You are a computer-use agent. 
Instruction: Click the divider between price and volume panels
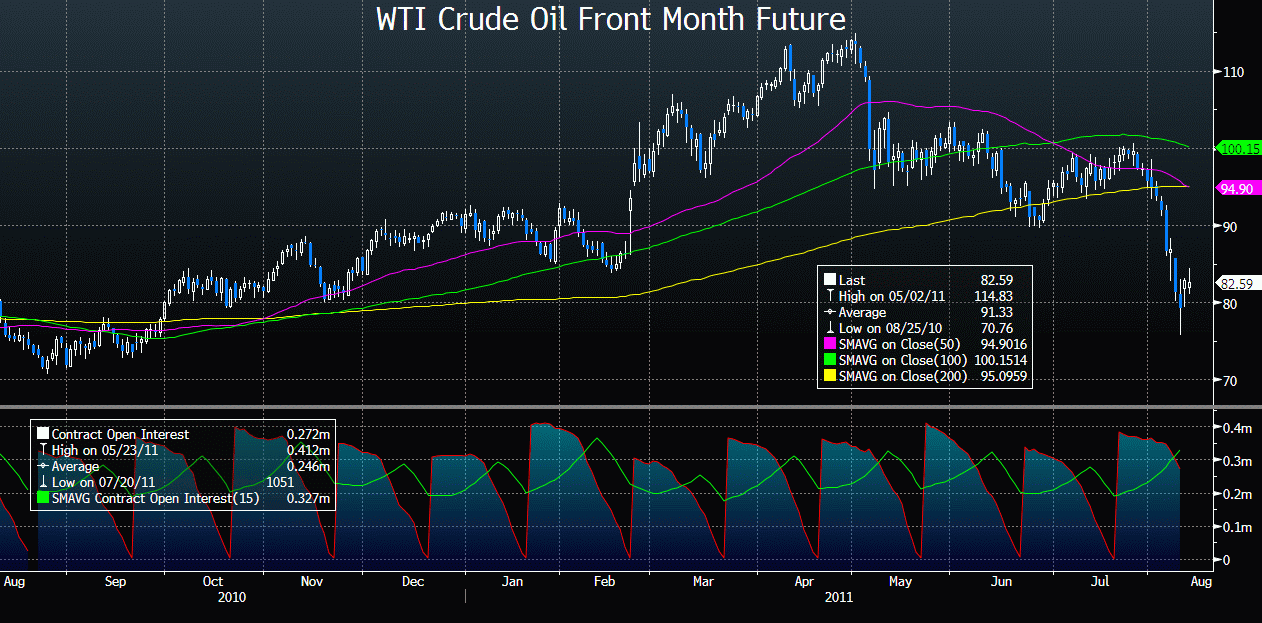point(630,406)
